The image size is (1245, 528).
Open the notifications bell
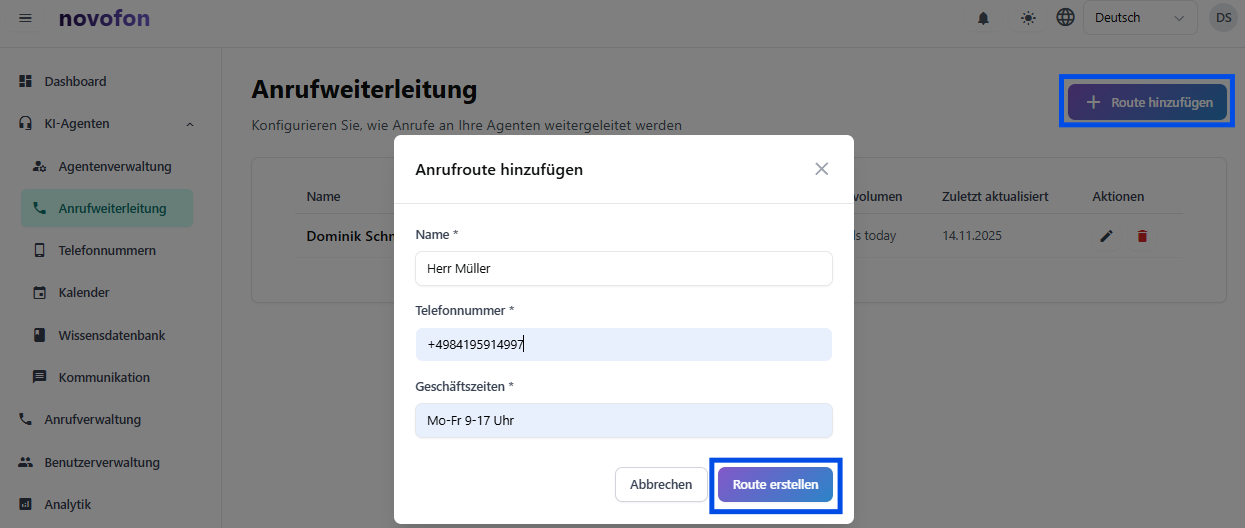984,18
